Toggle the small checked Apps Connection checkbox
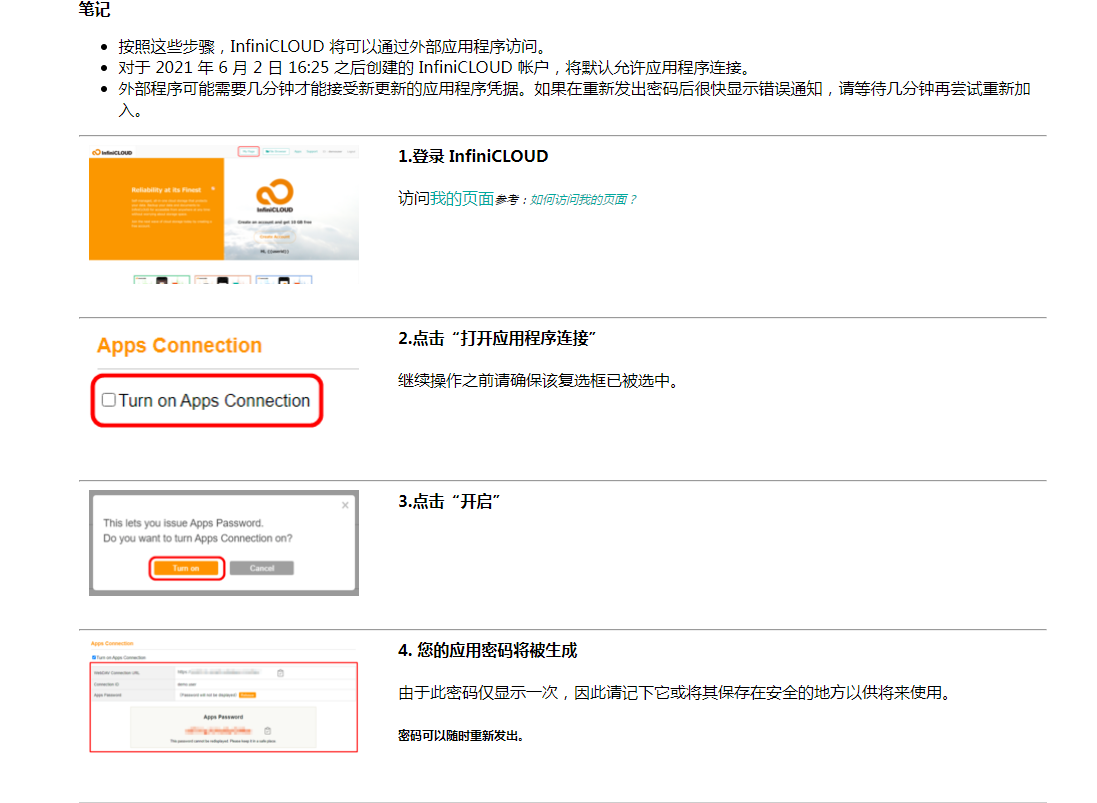The width and height of the screenshot is (1097, 803). coord(93,657)
